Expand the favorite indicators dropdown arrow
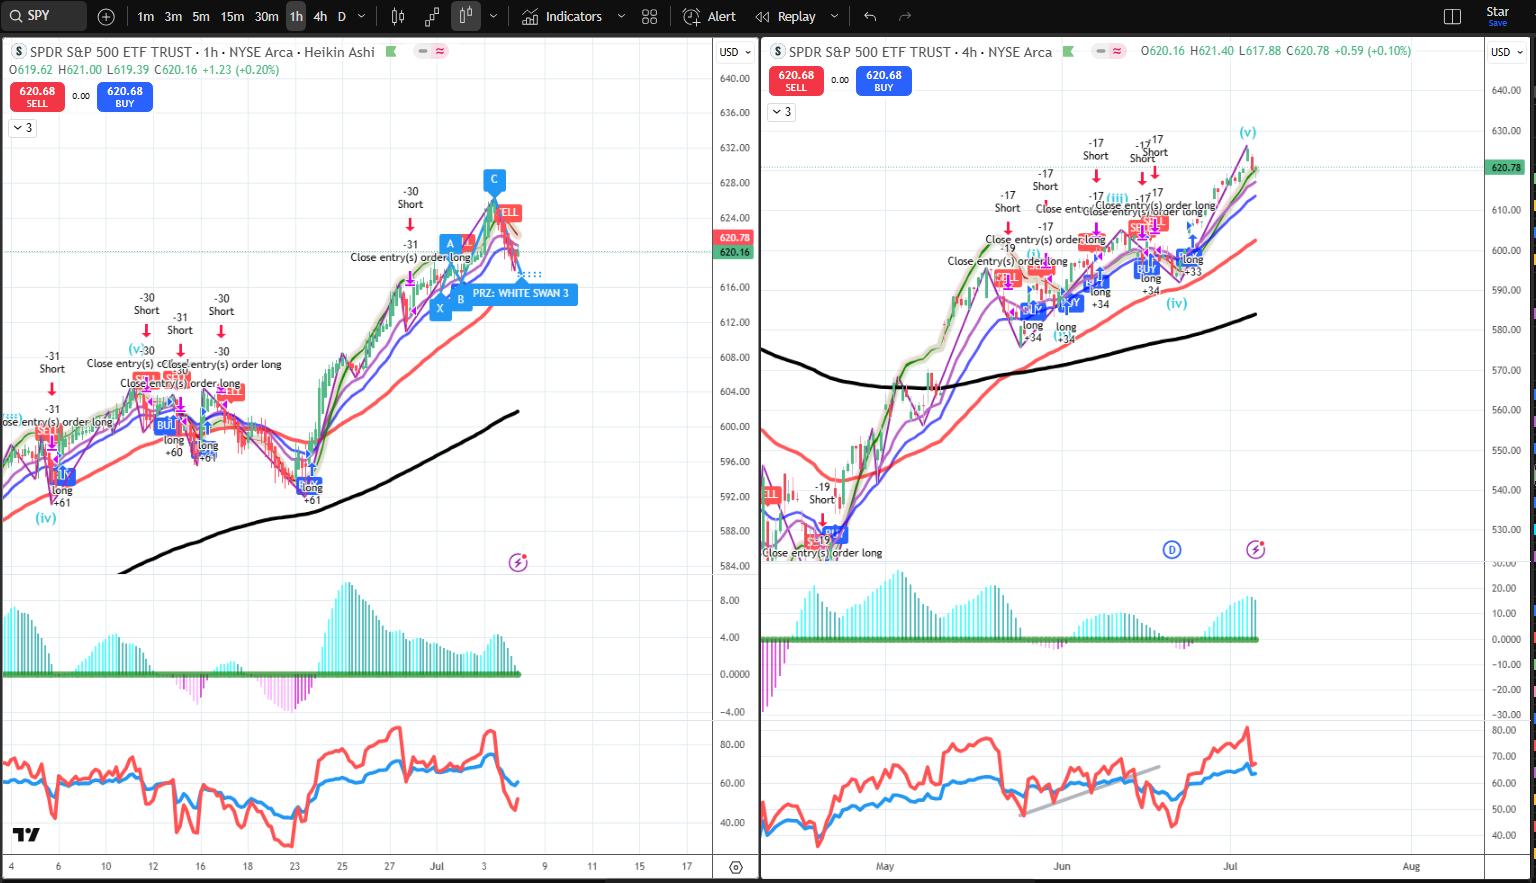The image size is (1536, 883). pyautogui.click(x=621, y=17)
